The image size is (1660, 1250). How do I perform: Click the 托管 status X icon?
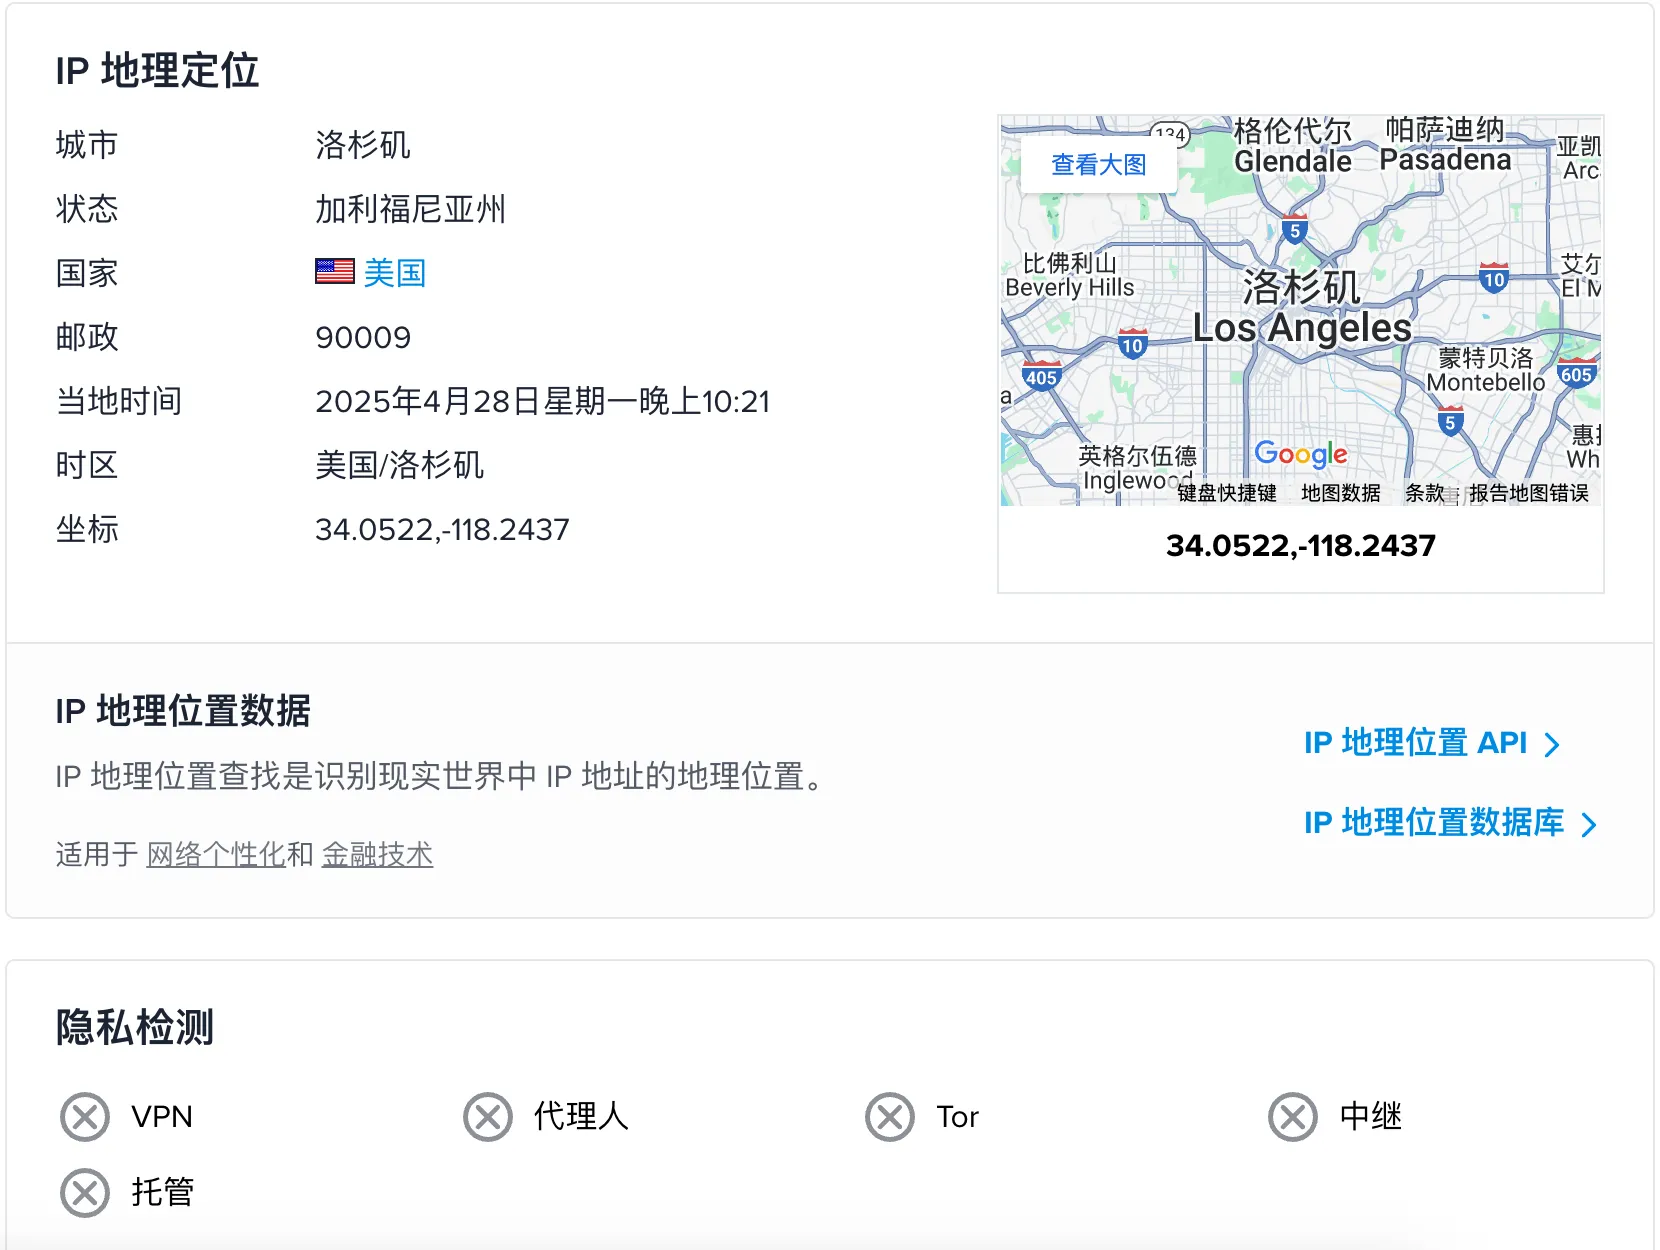point(85,1193)
